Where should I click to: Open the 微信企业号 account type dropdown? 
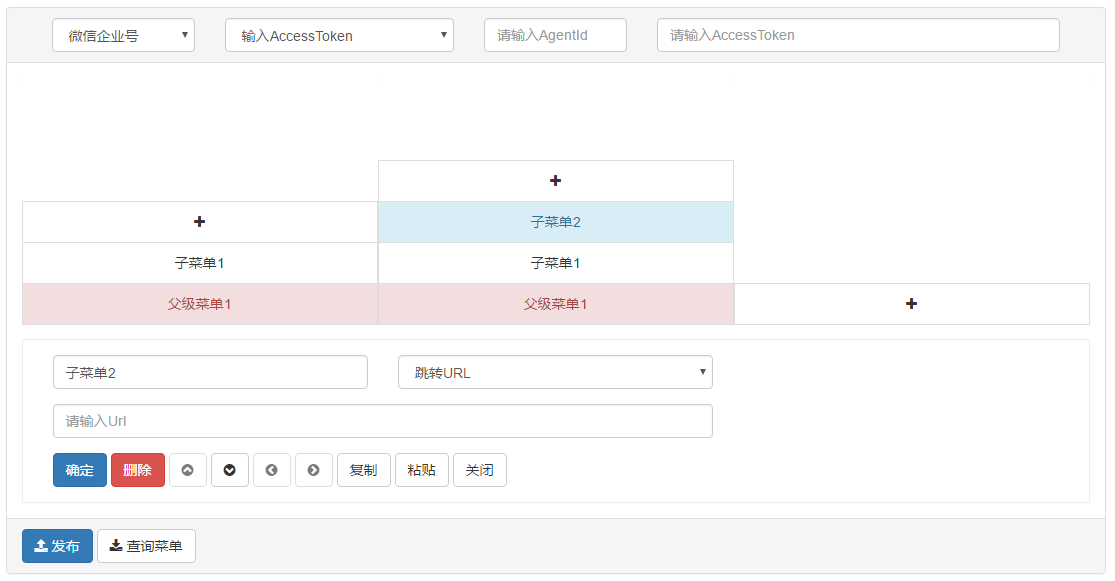coord(123,36)
